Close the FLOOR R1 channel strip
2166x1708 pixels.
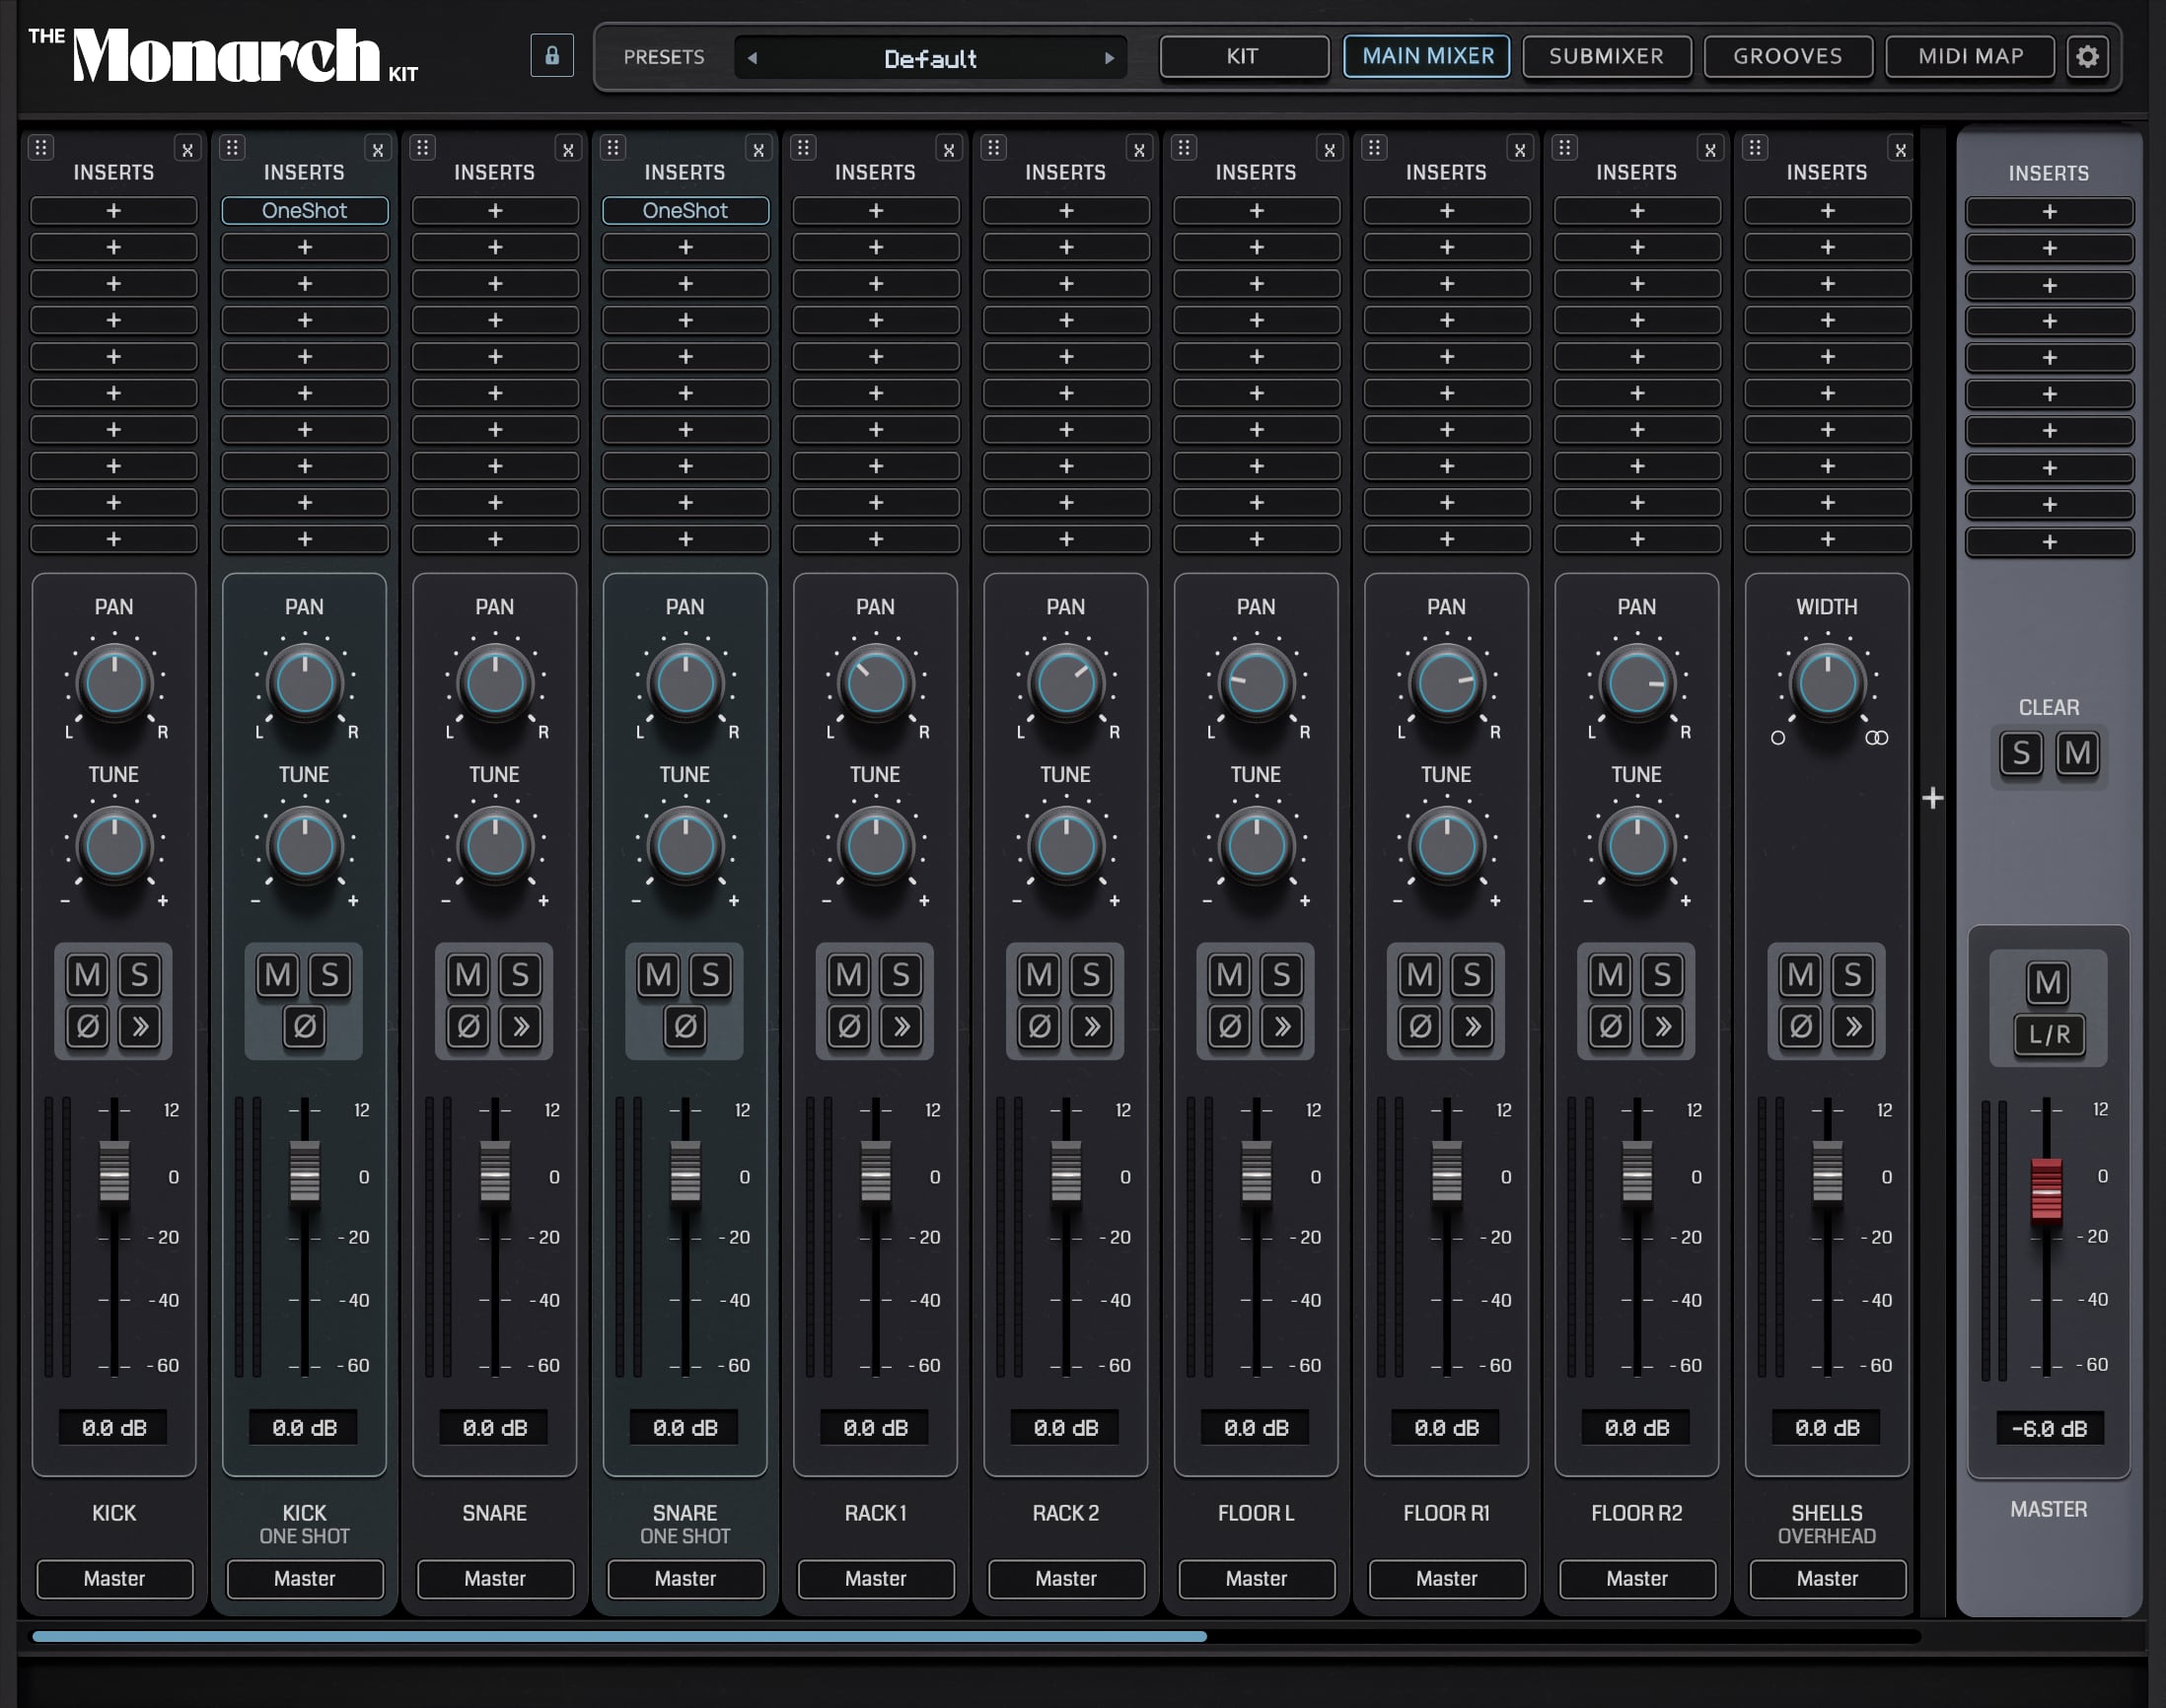click(x=1520, y=150)
